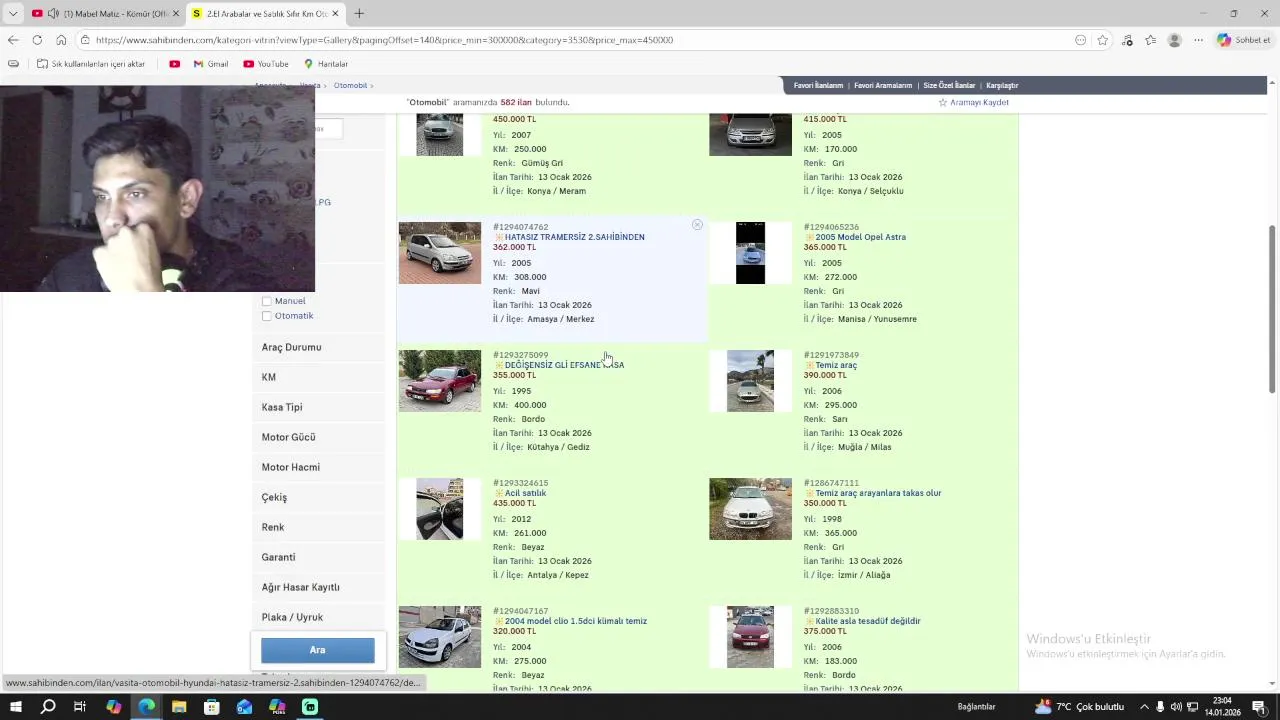Click Favori Aramalarım menu item
Screen dimensions: 1280x720
(883, 86)
